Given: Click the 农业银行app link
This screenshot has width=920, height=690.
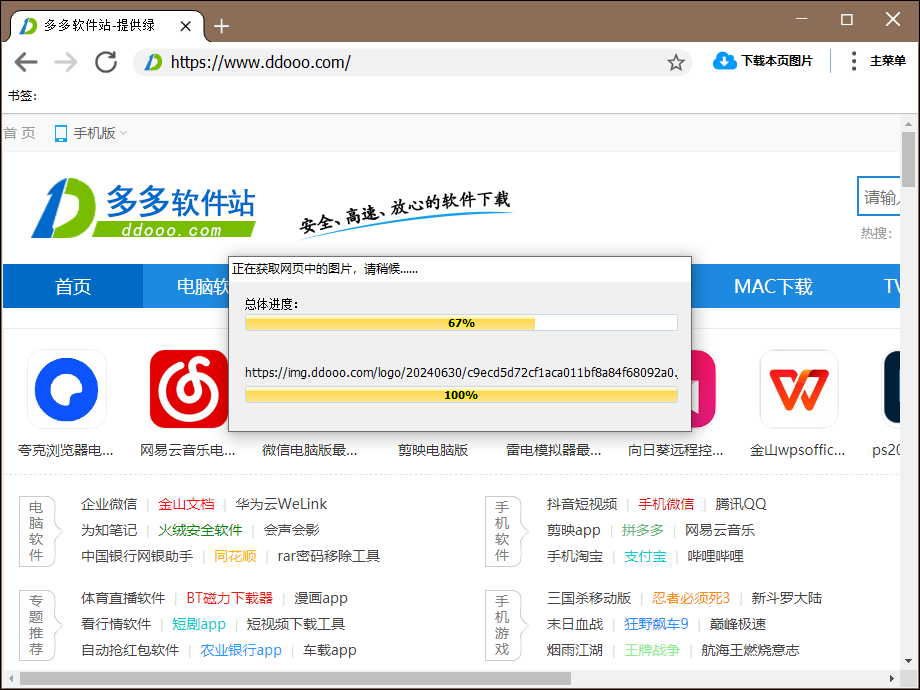Looking at the screenshot, I should (241, 650).
